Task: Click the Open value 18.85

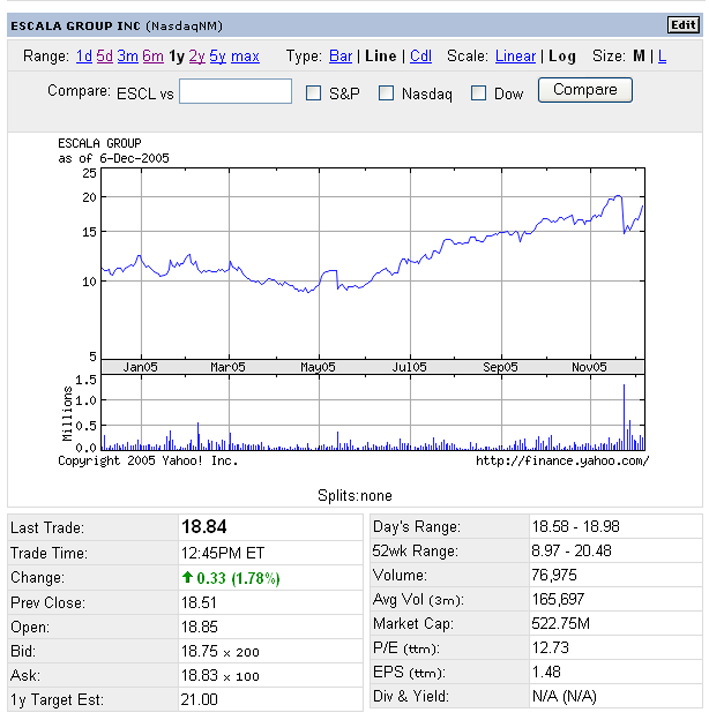Action: click(199, 627)
